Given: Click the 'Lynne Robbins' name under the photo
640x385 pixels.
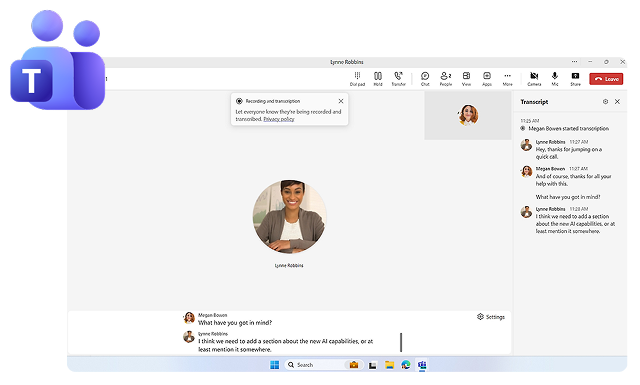Looking at the screenshot, I should click(x=289, y=265).
